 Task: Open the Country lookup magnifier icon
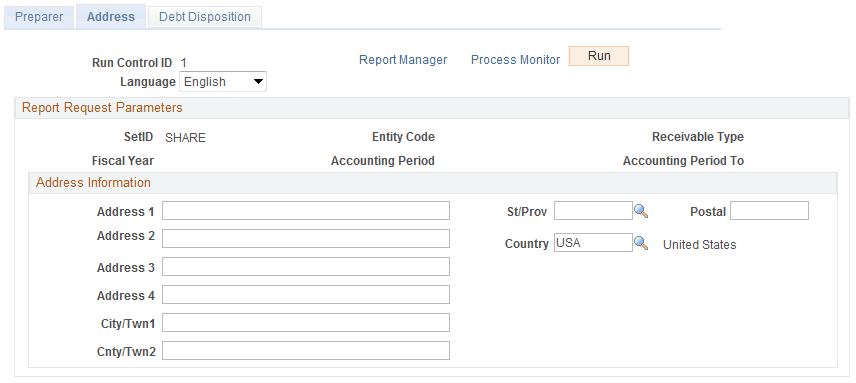tap(641, 243)
